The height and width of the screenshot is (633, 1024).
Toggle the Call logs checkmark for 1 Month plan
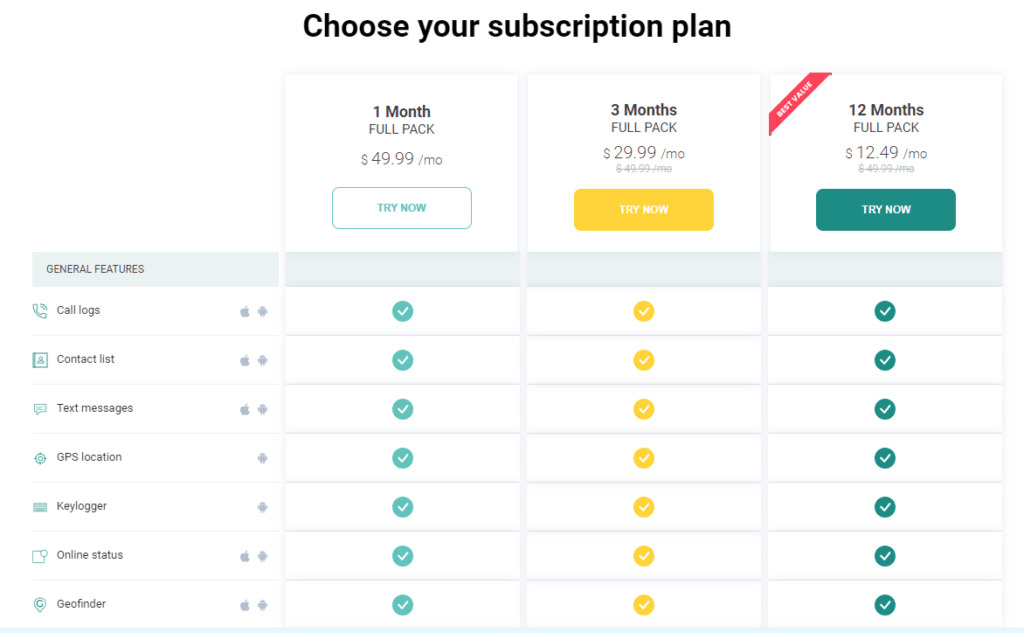(402, 311)
